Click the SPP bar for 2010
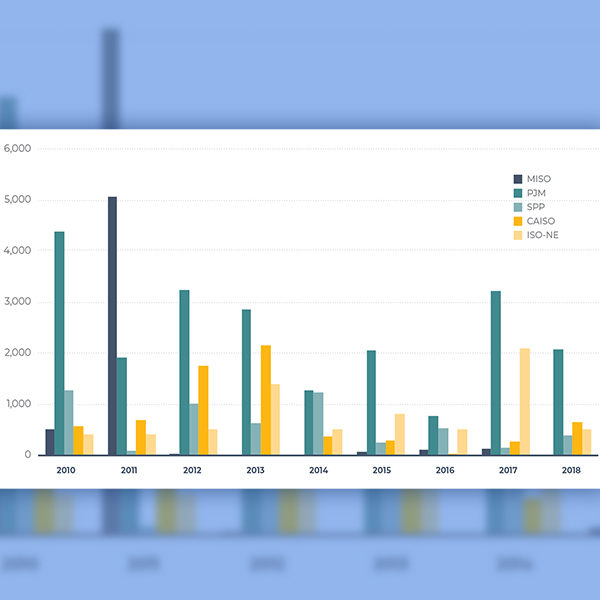 pos(69,422)
